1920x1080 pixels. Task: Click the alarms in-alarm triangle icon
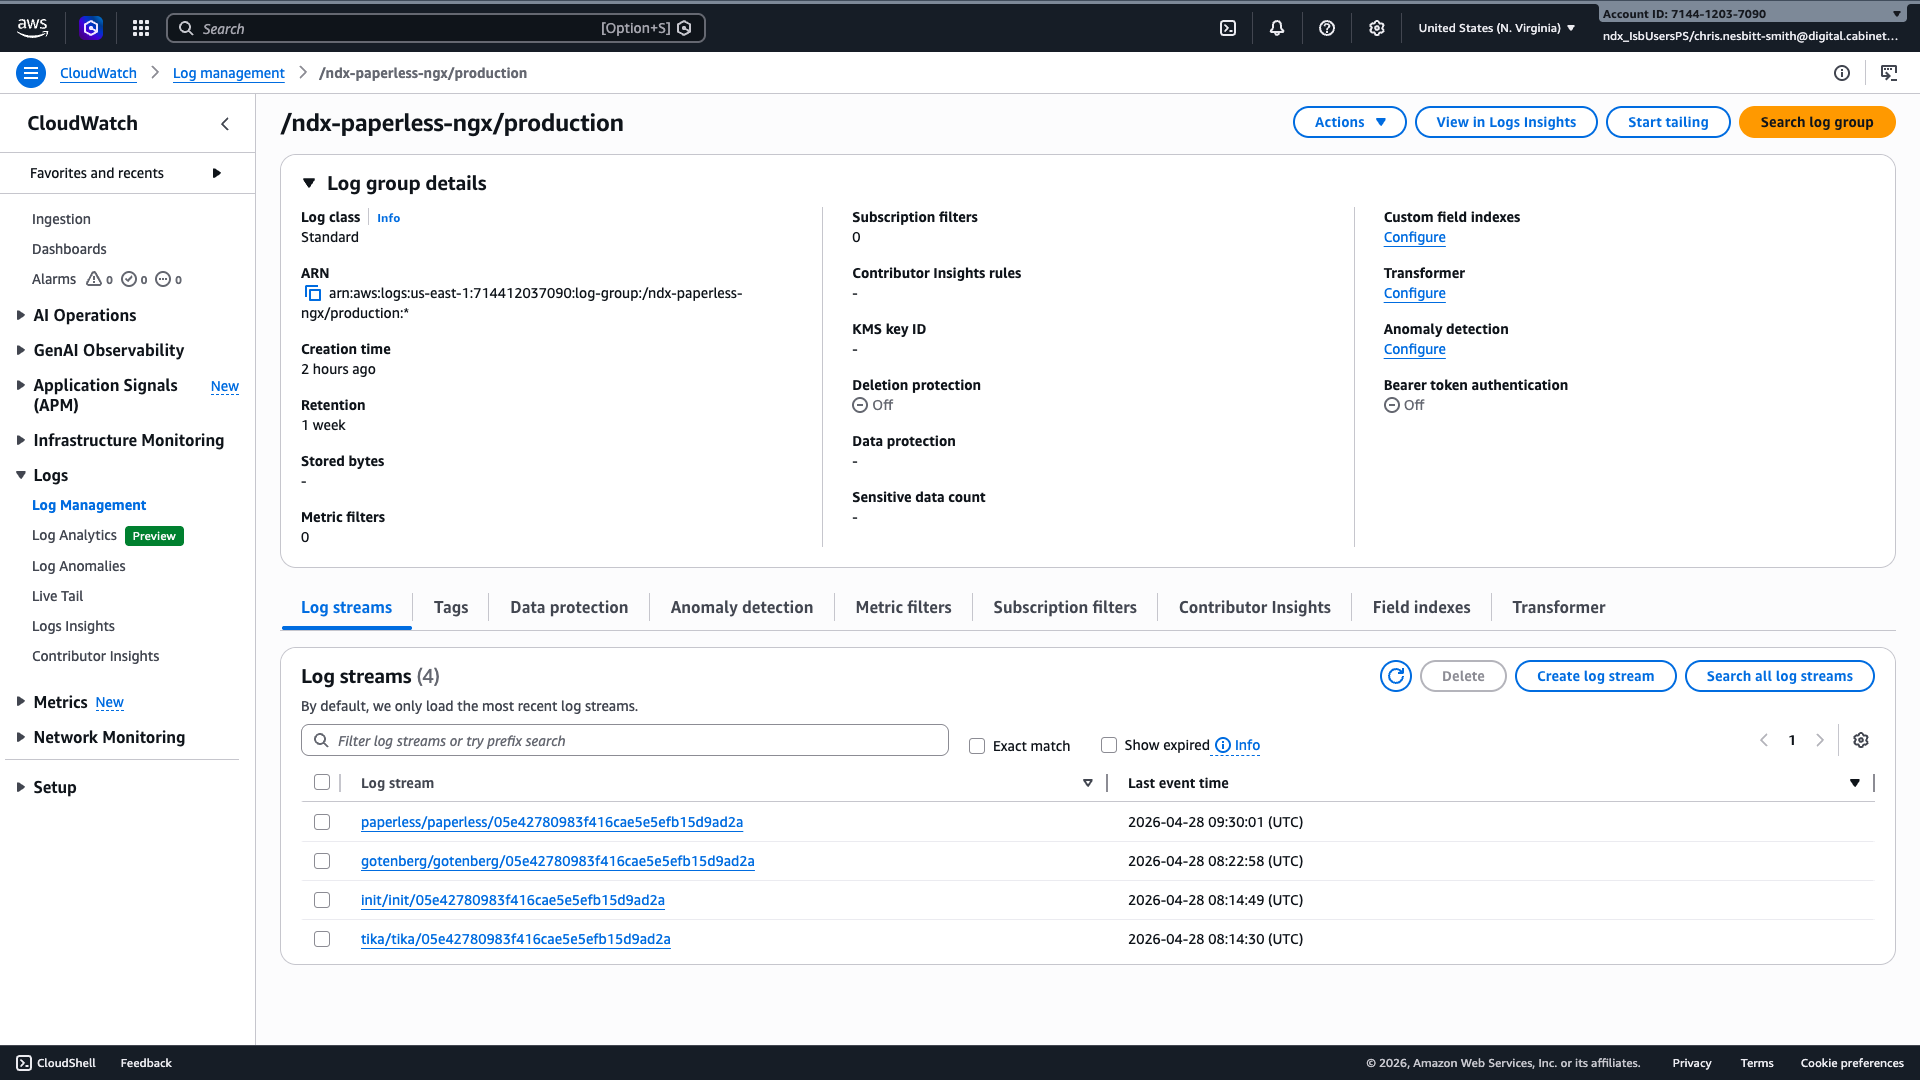pyautogui.click(x=94, y=279)
